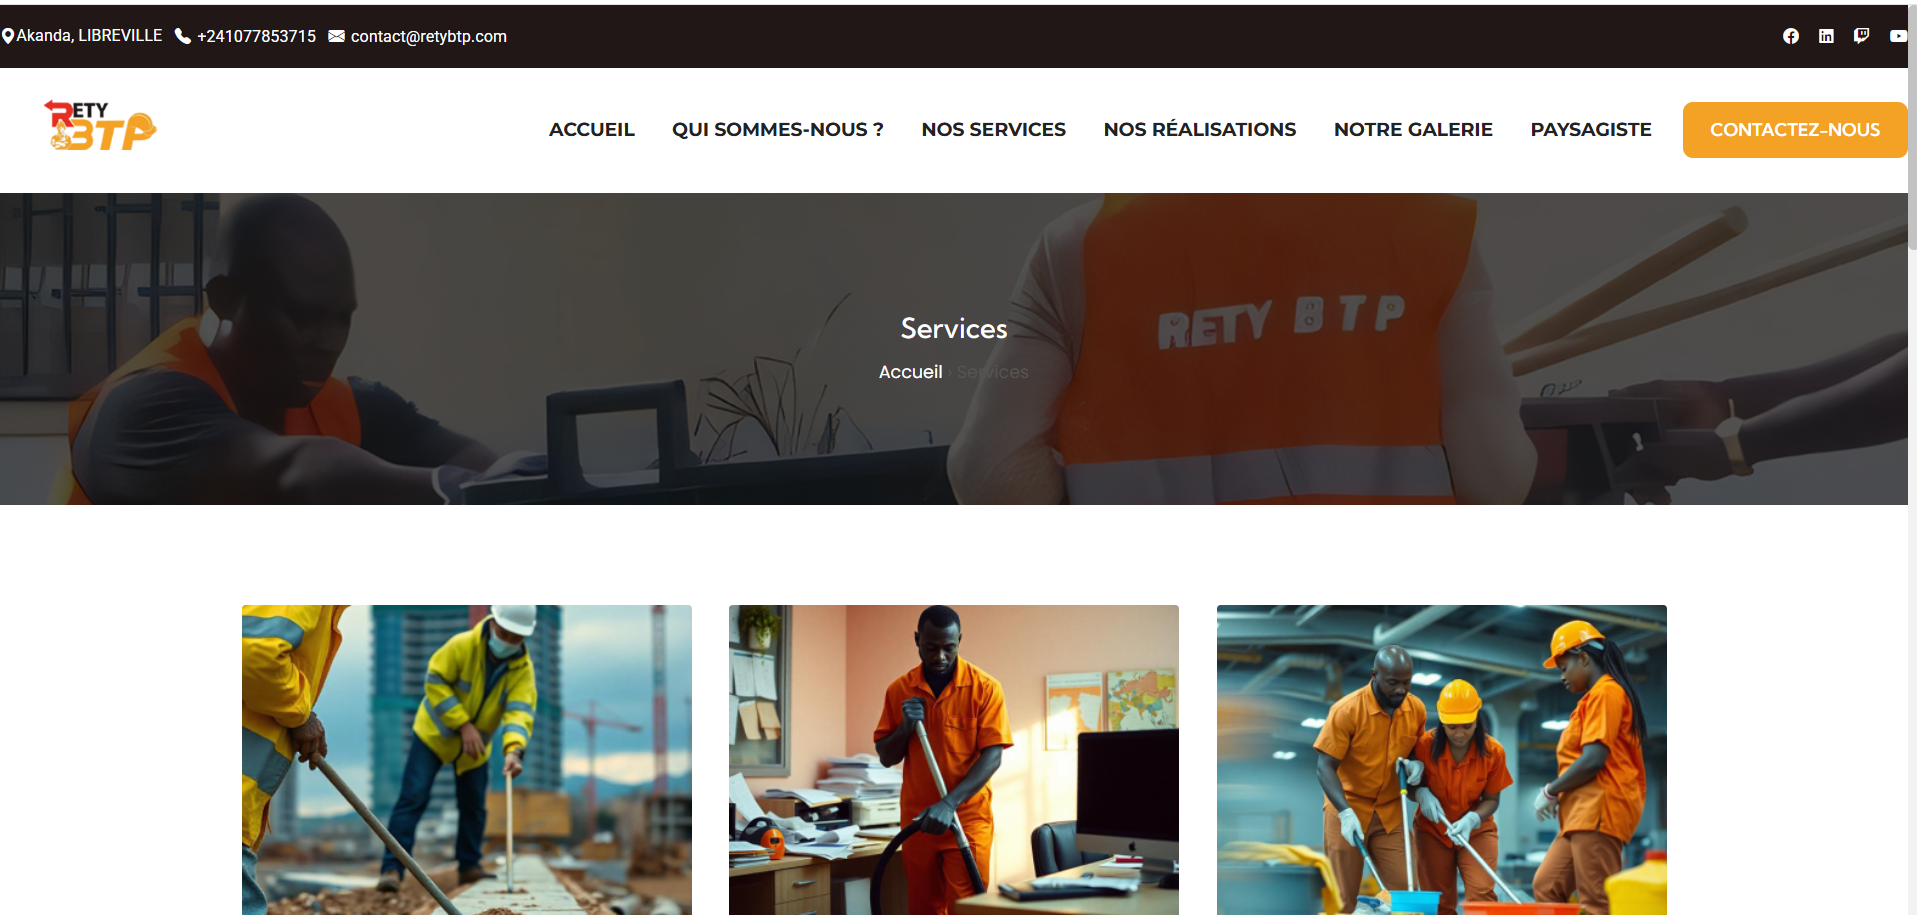The width and height of the screenshot is (1917, 915).
Task: Open the YouTube social icon
Action: click(1898, 36)
